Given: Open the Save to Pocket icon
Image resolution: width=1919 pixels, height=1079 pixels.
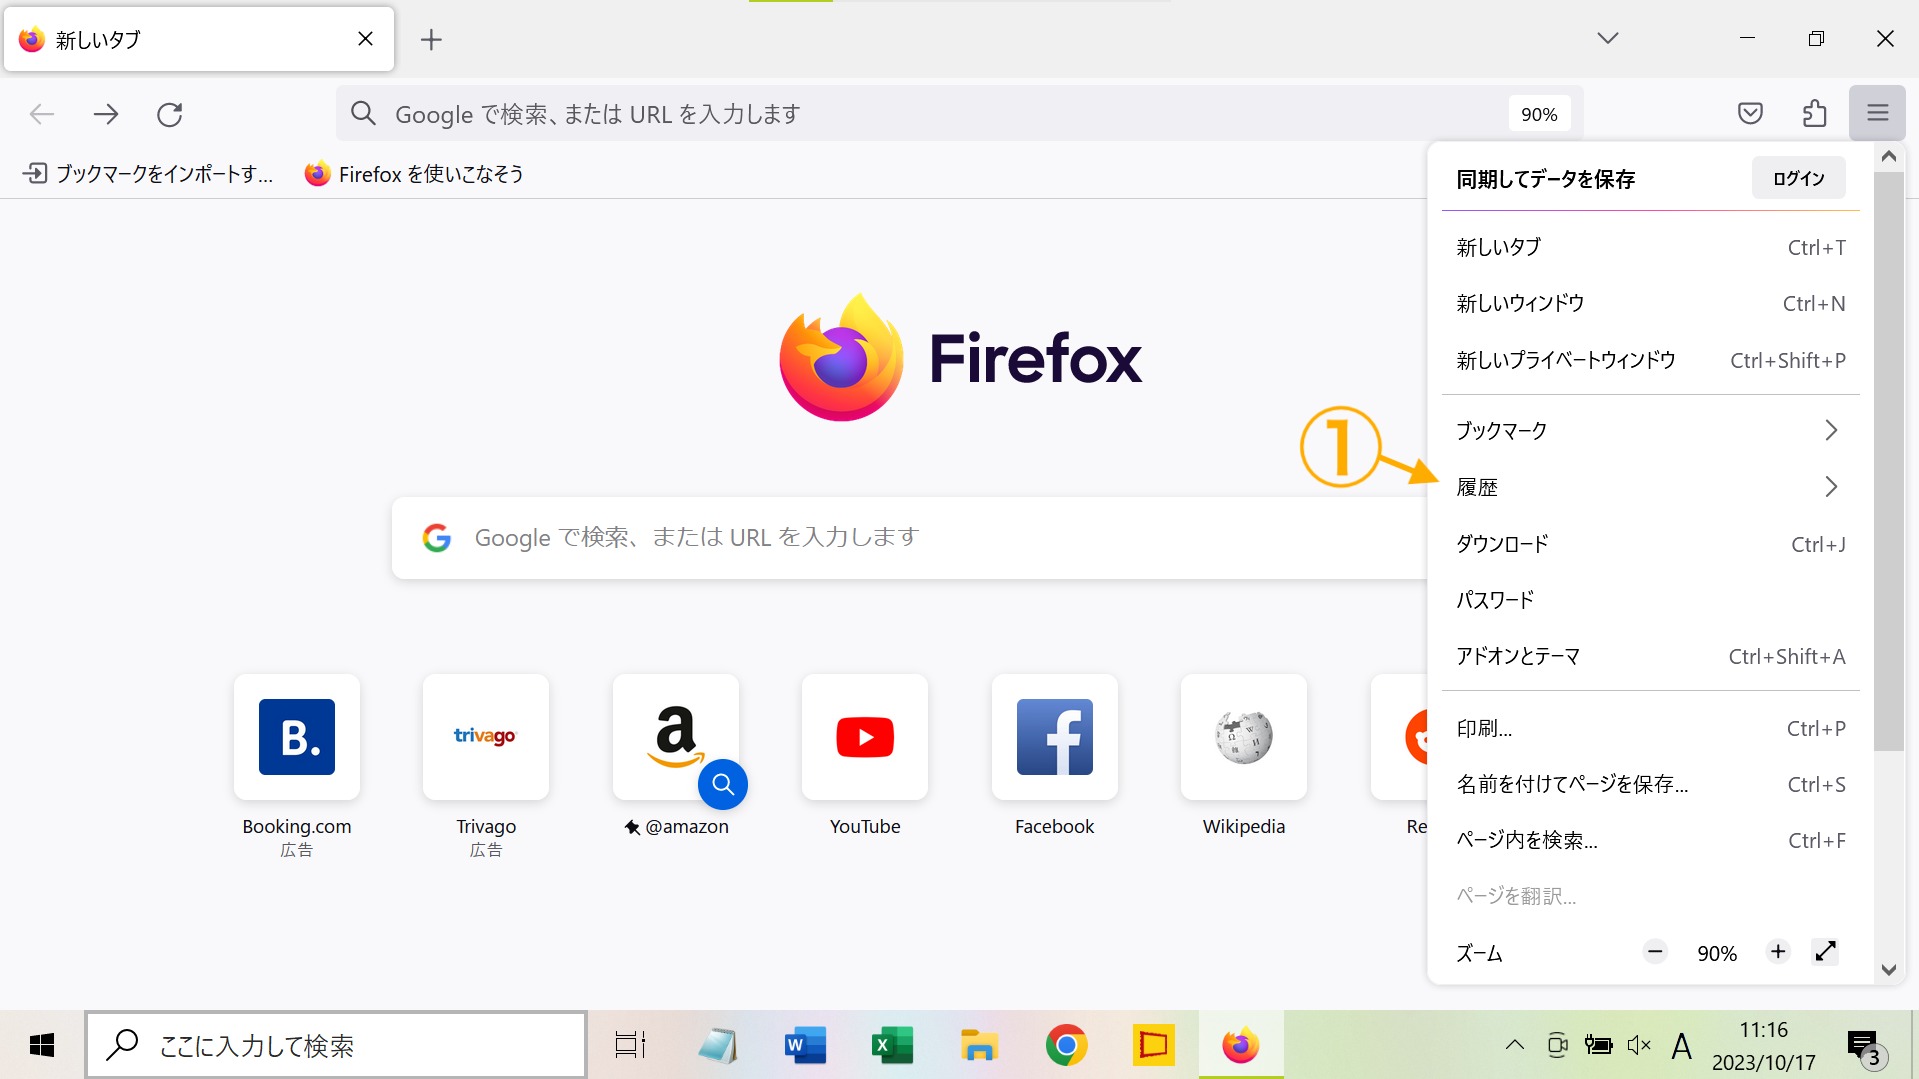Looking at the screenshot, I should coord(1750,113).
